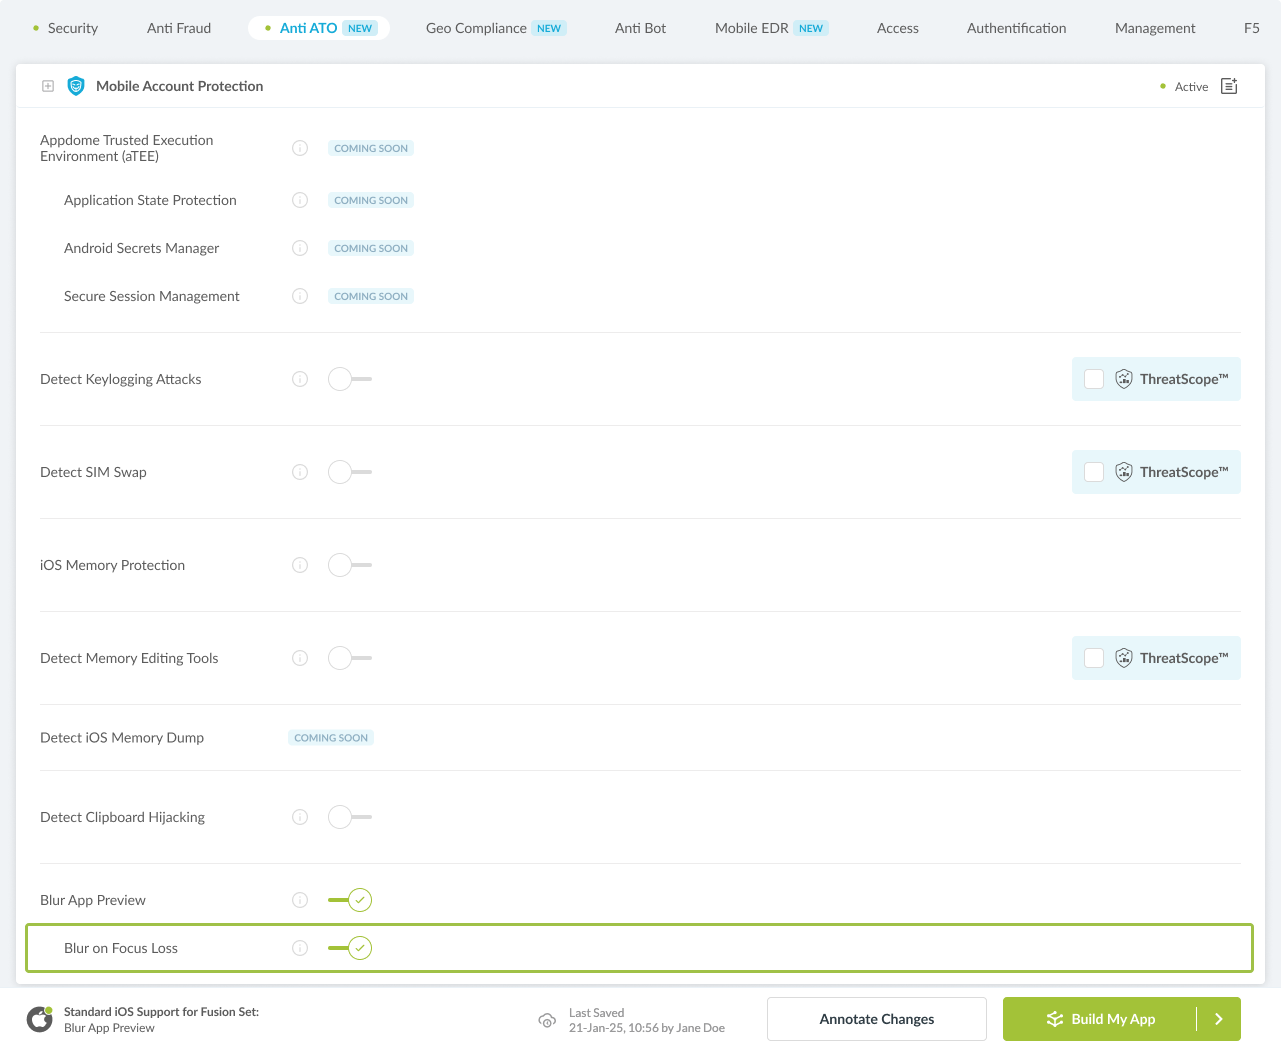Open the Mobile EDR tab
This screenshot has width=1281, height=1051.
tap(752, 28)
